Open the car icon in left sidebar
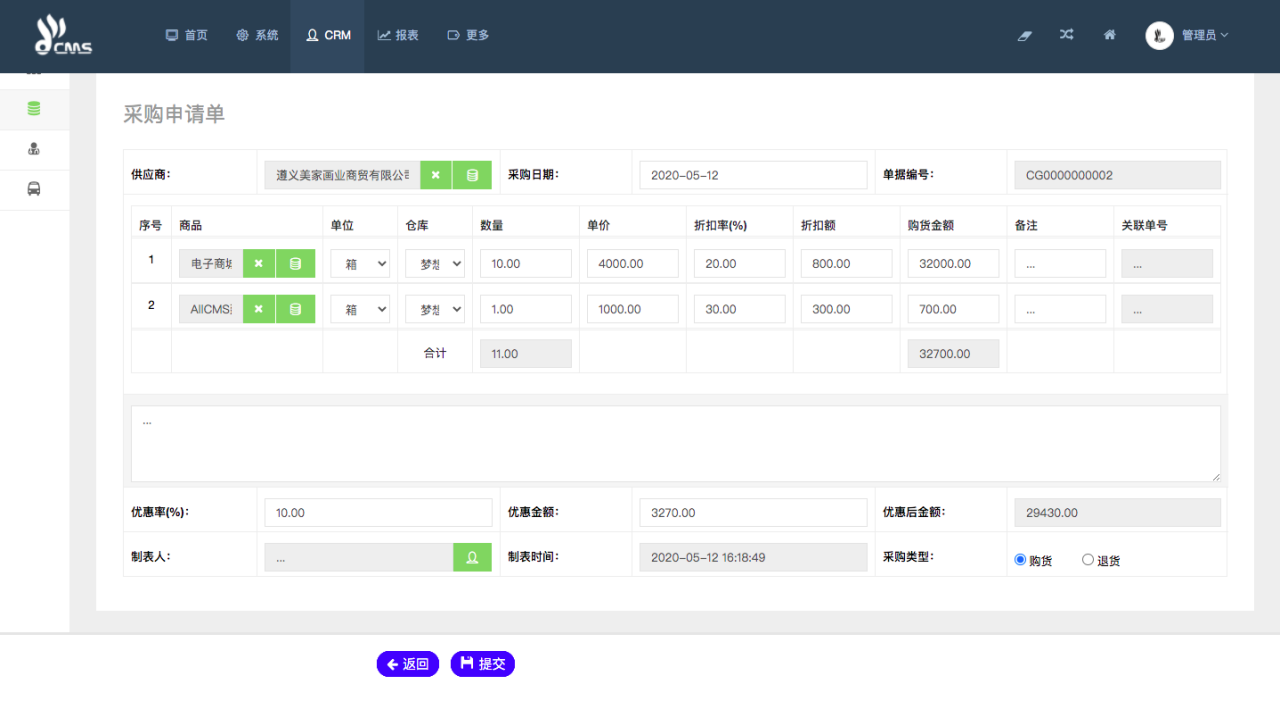Screen dimensions: 1280x701 click(34, 189)
